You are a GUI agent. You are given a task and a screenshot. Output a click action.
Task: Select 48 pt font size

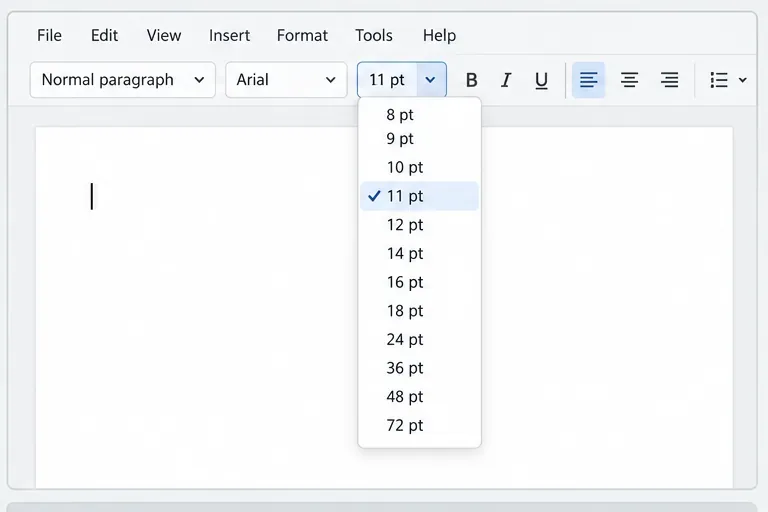(x=419, y=397)
